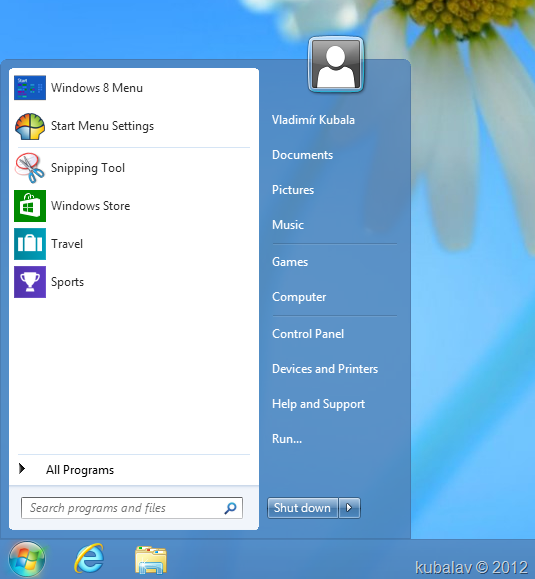The image size is (535, 579).
Task: Focus the Search programs and files box
Action: click(132, 508)
